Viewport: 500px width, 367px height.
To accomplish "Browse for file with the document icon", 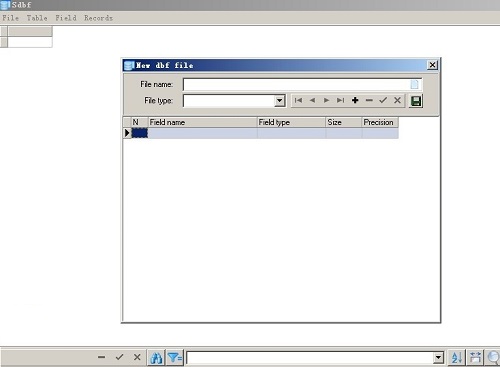I will tap(414, 84).
